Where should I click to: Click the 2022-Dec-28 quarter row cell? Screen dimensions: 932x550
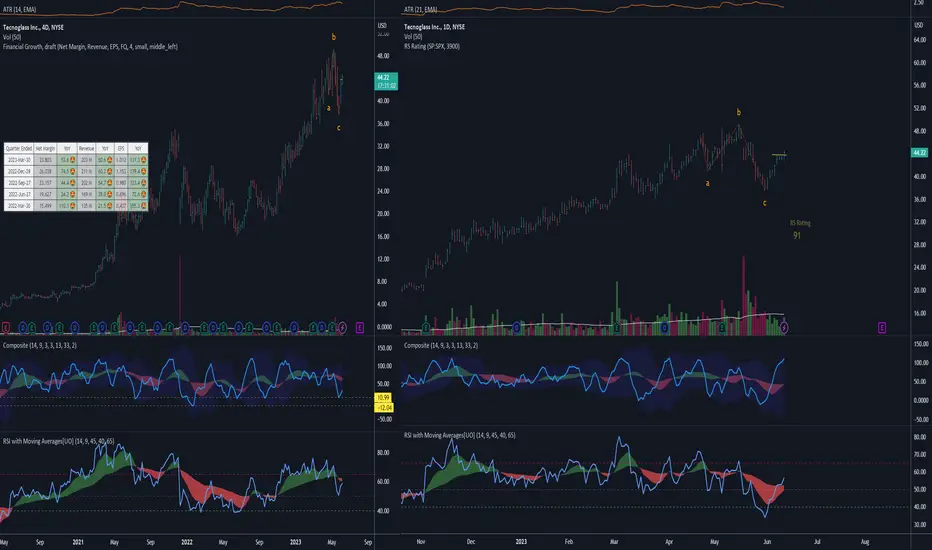(x=18, y=171)
